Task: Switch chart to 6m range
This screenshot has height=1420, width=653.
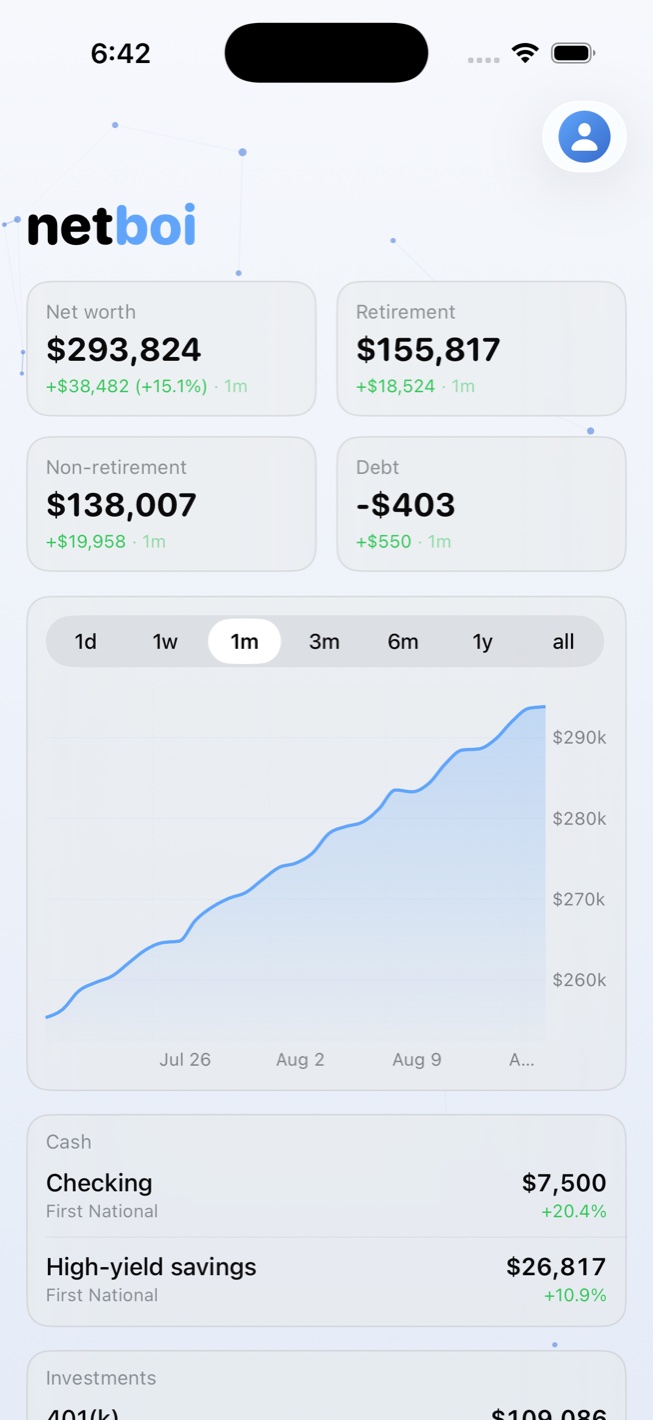Action: point(403,642)
